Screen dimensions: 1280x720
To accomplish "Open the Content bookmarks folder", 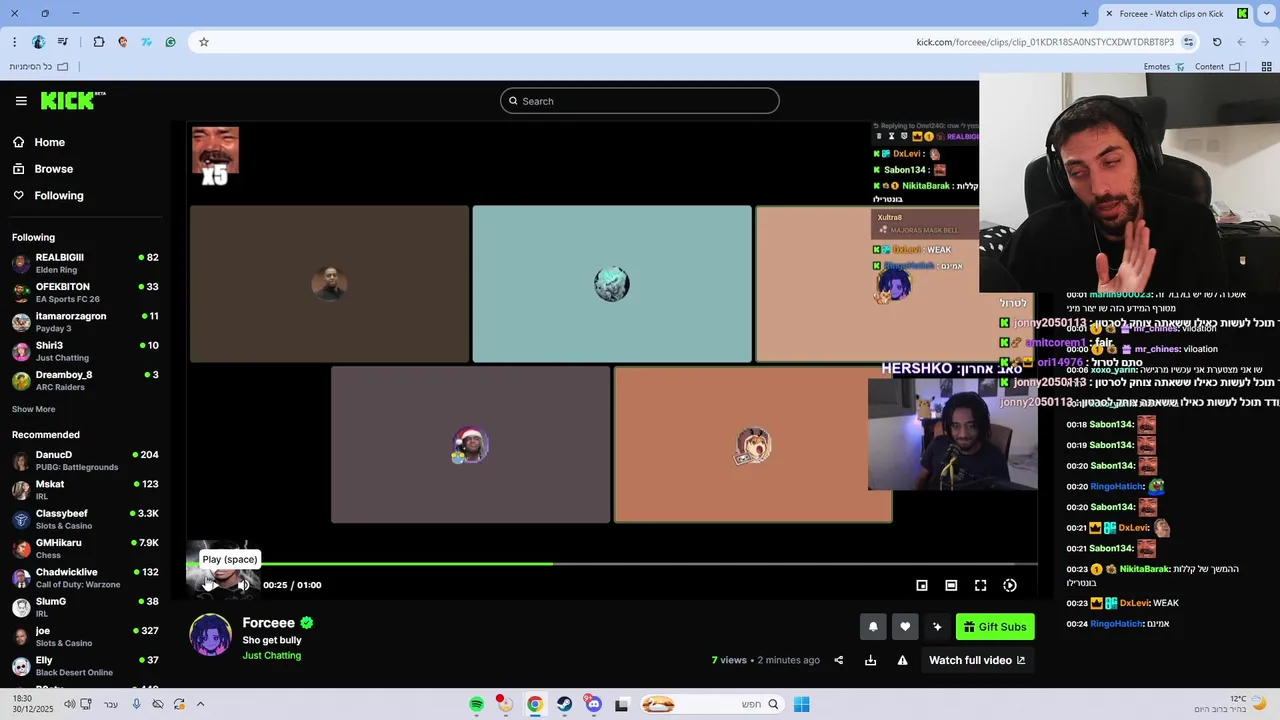I will tap(1217, 67).
